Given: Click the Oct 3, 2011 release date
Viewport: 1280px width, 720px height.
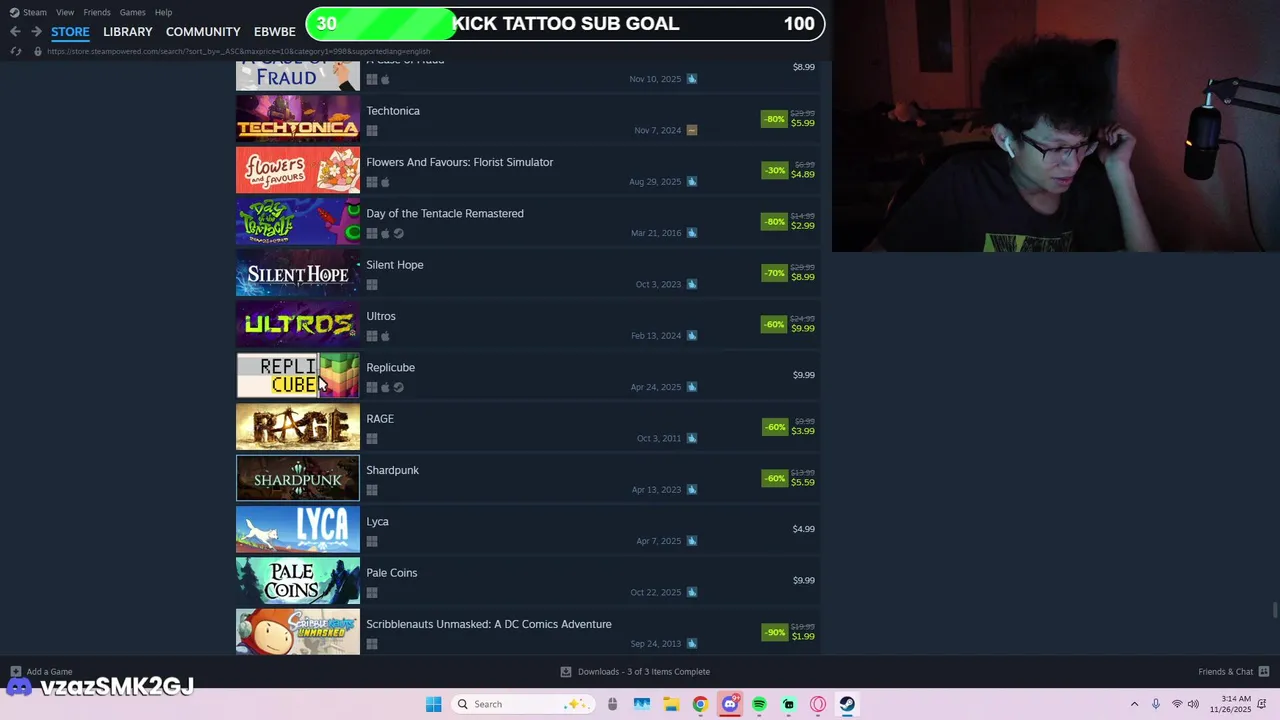Looking at the screenshot, I should point(659,438).
